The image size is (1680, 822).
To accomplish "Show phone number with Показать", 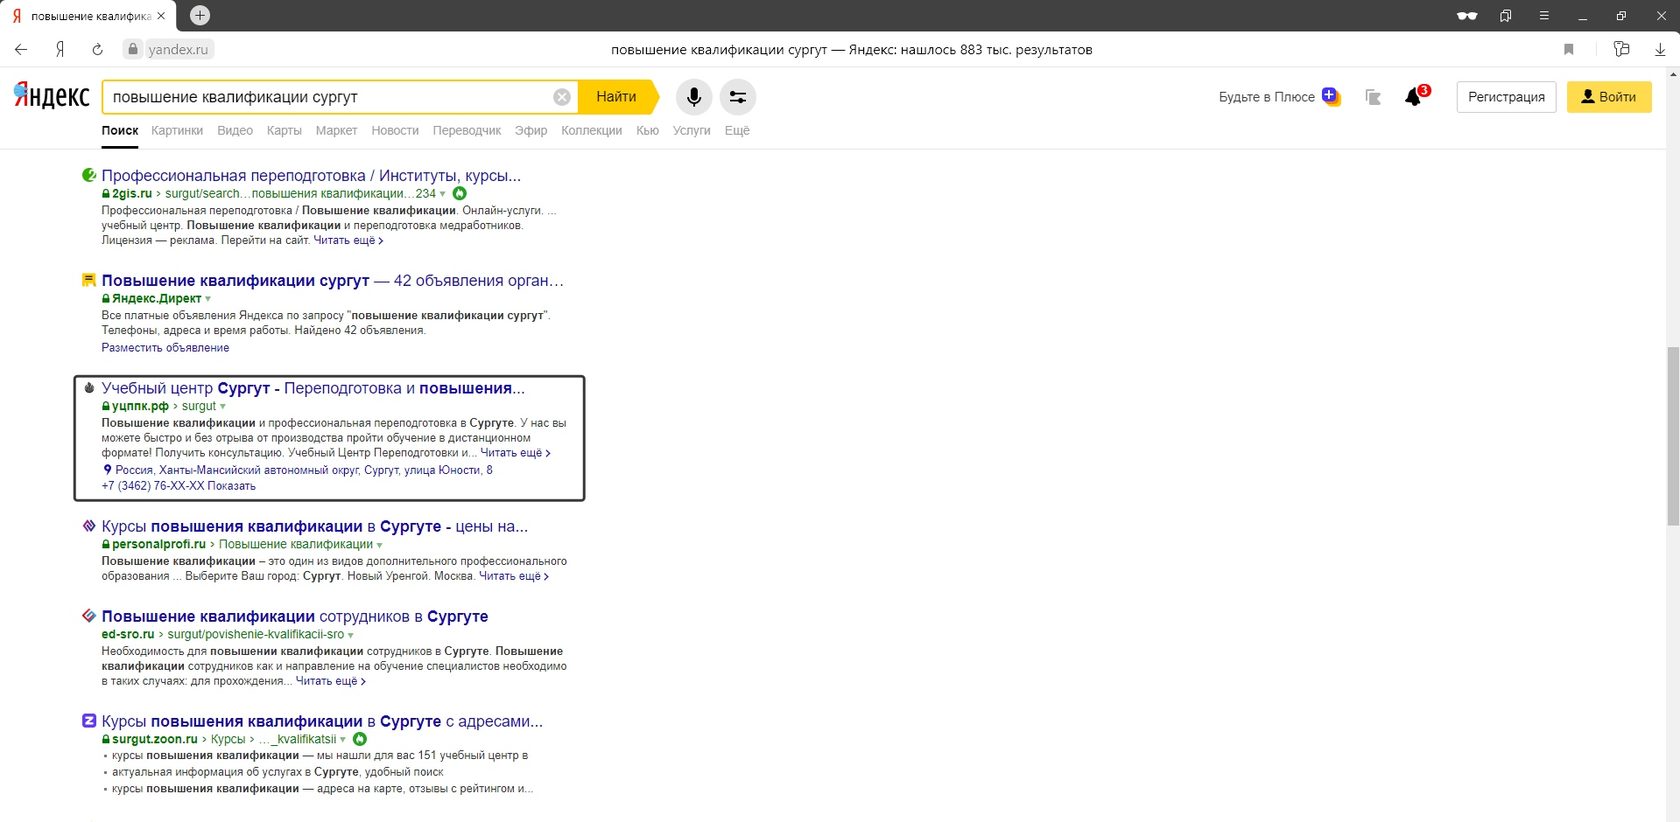I will tap(232, 486).
